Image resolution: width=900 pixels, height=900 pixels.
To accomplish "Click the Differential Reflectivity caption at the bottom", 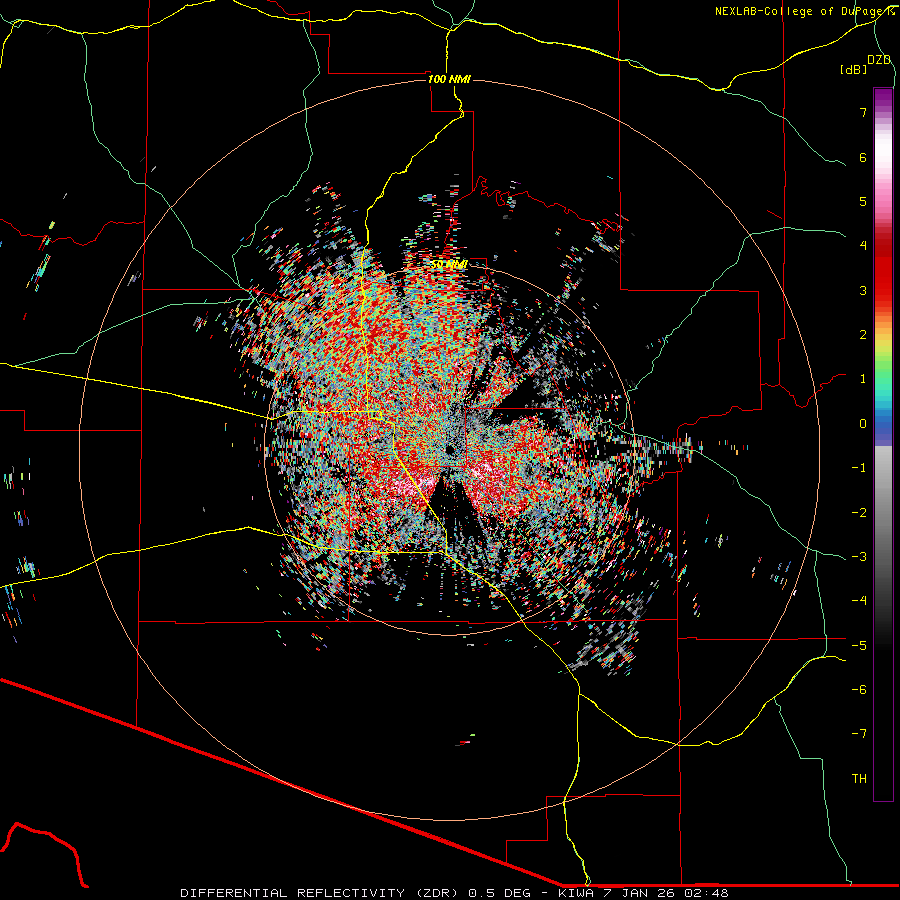I will pyautogui.click(x=454, y=893).
